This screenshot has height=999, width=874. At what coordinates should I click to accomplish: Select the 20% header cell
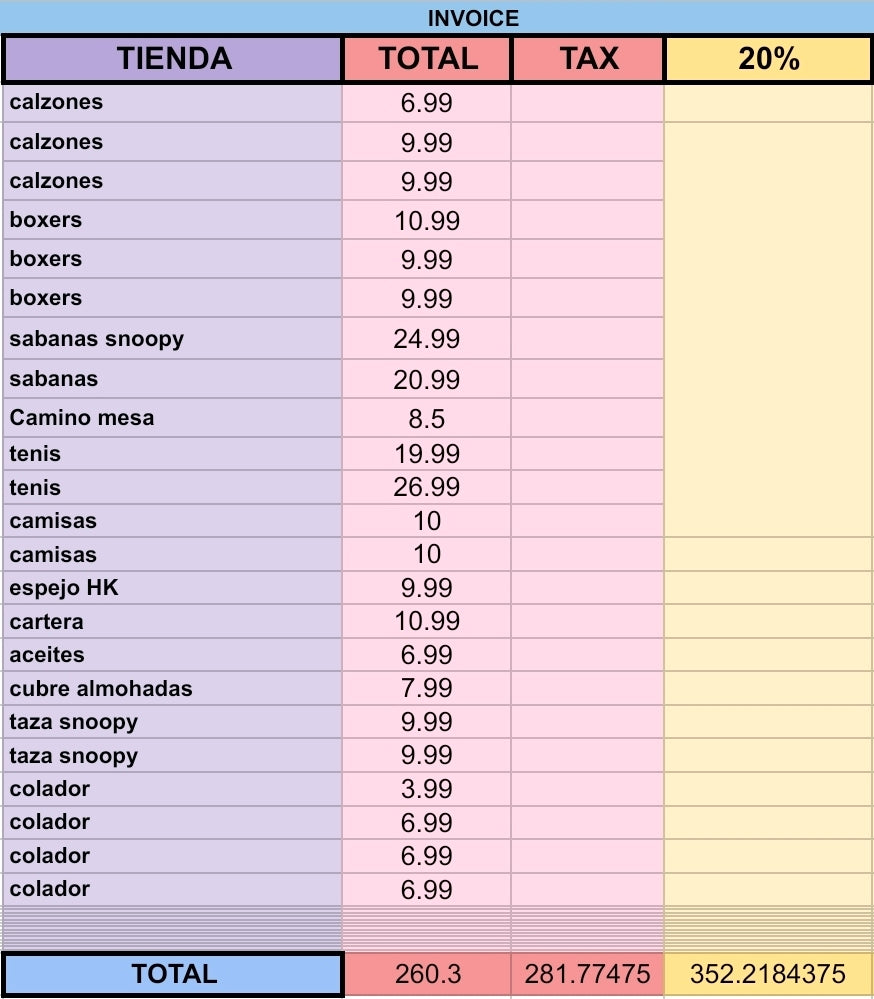pos(768,59)
